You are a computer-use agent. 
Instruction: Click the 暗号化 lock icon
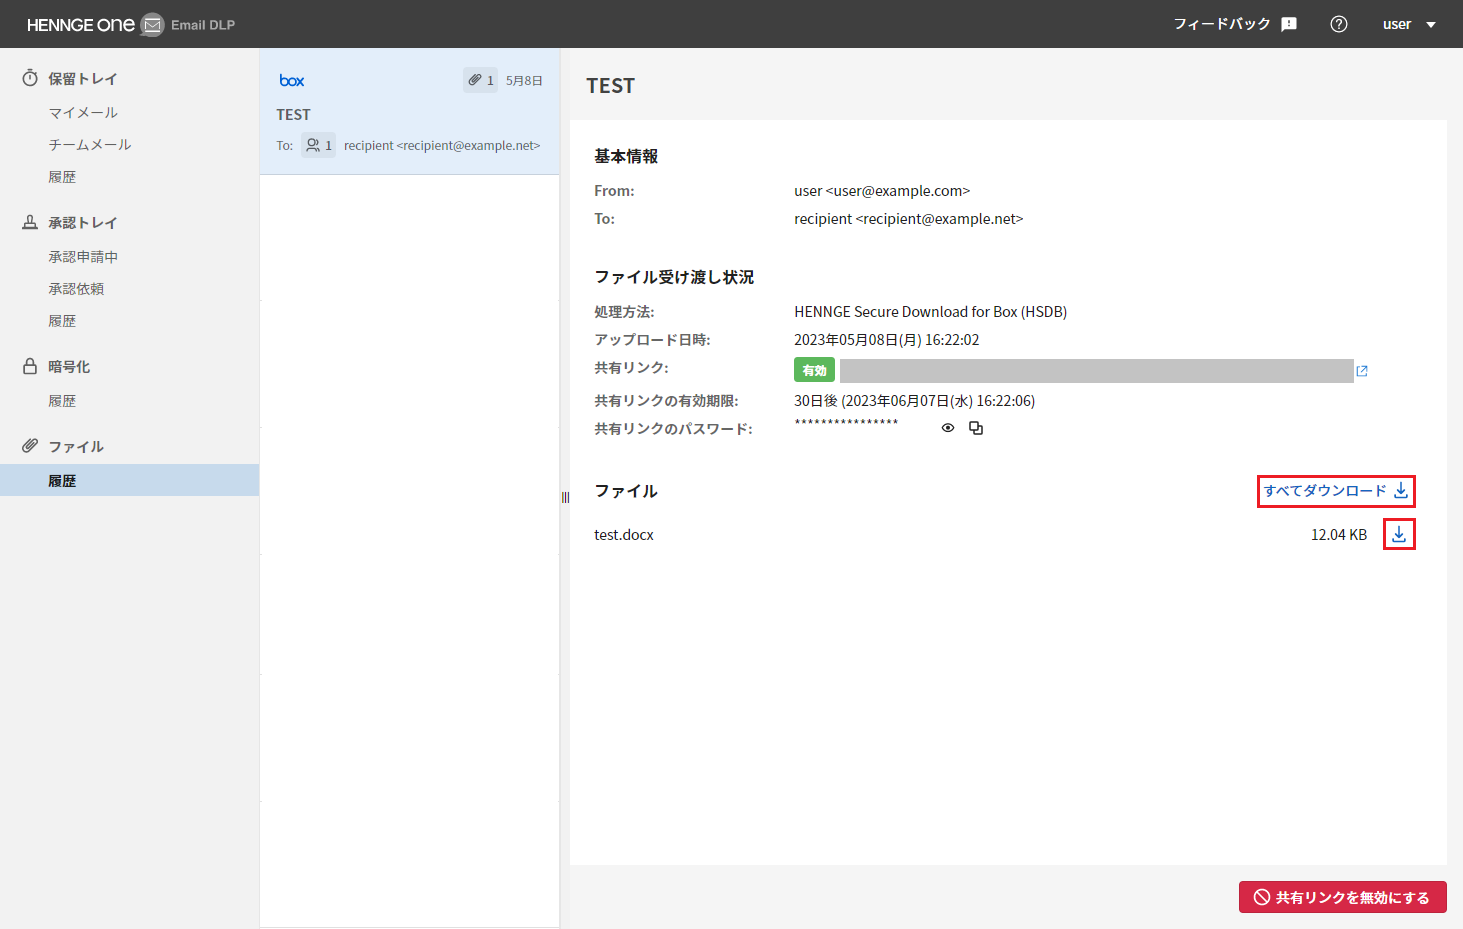(x=30, y=366)
